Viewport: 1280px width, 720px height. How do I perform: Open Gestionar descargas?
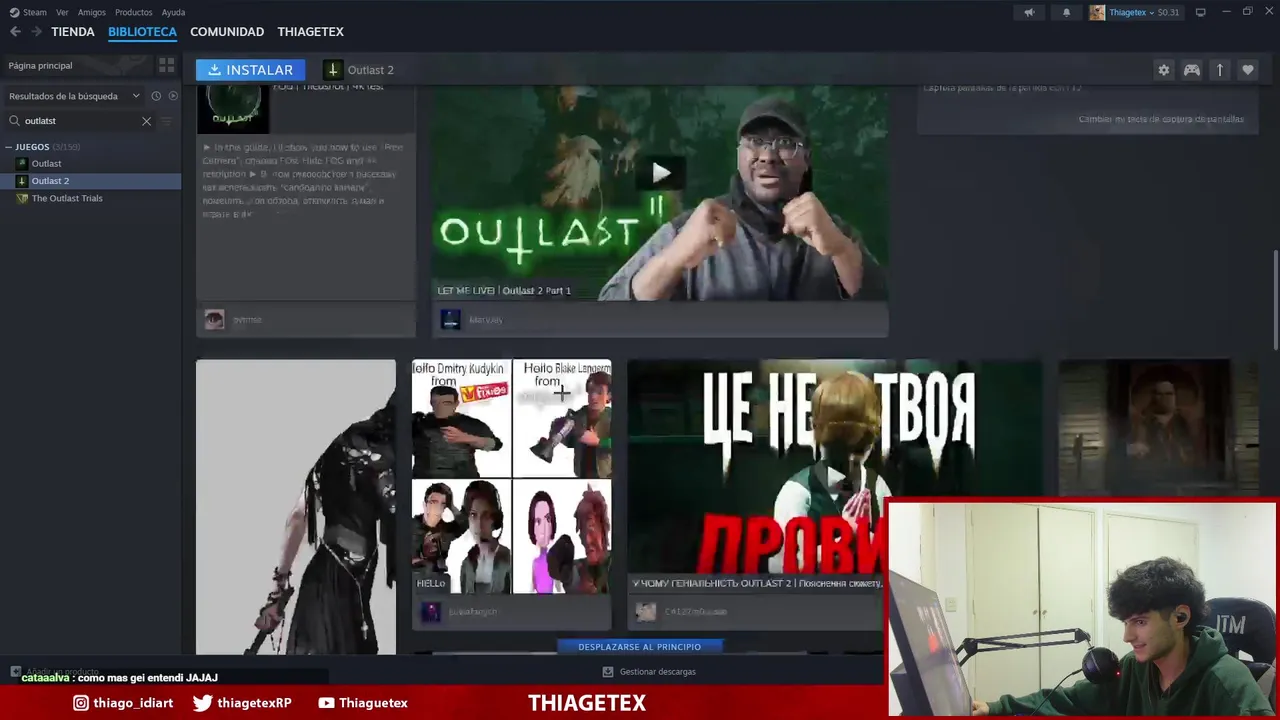tap(650, 672)
